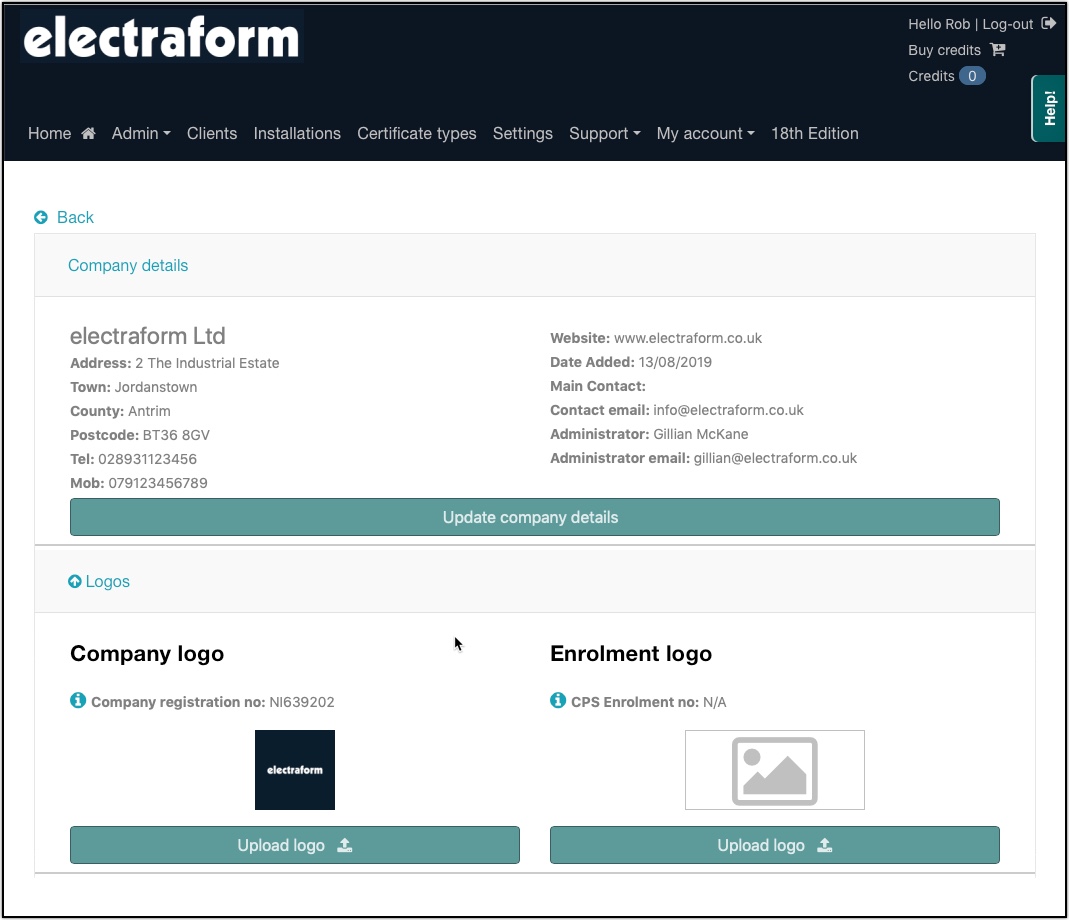Click the Buy credits cart icon
Screen dimensions: 1069x920
click(997, 50)
